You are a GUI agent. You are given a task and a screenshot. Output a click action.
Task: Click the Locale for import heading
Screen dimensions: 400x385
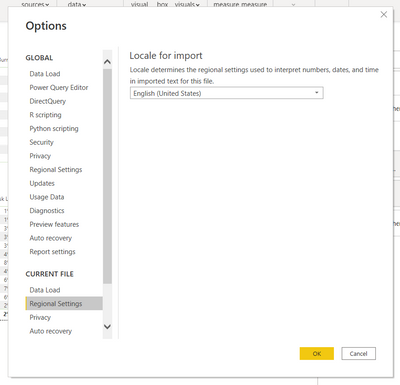[x=166, y=55]
